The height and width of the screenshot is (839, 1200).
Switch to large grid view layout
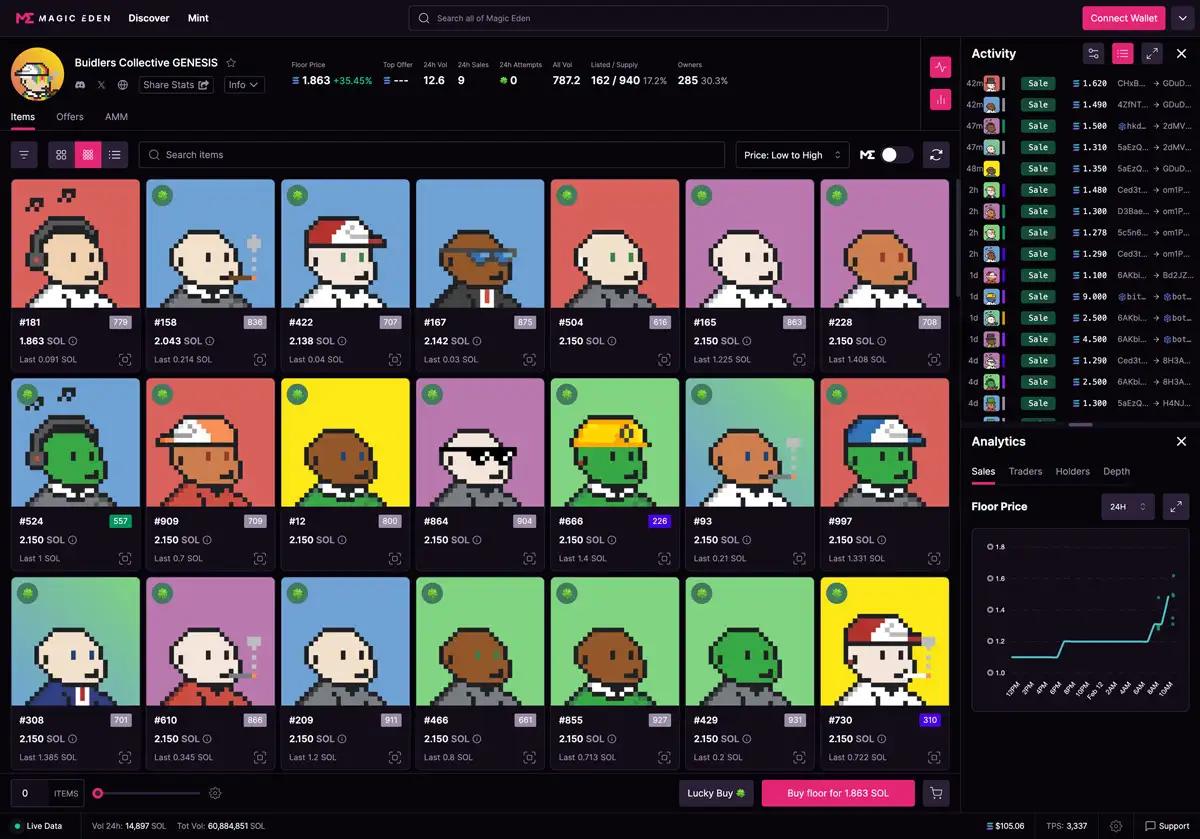click(61, 155)
